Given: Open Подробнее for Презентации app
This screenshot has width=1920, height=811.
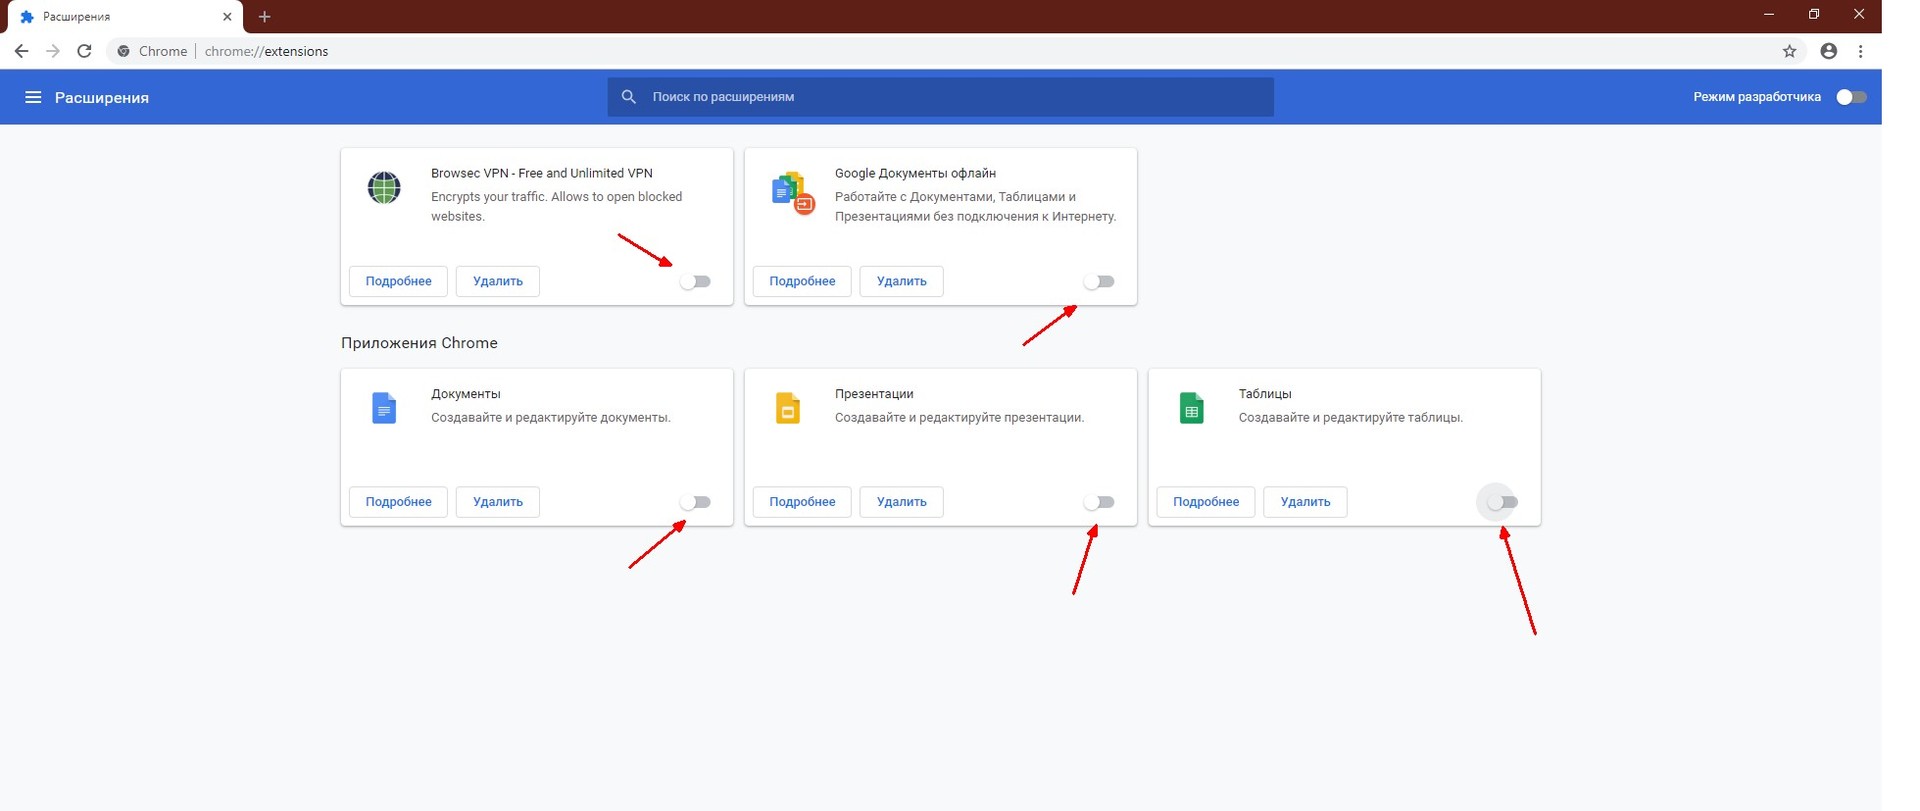Looking at the screenshot, I should 802,502.
